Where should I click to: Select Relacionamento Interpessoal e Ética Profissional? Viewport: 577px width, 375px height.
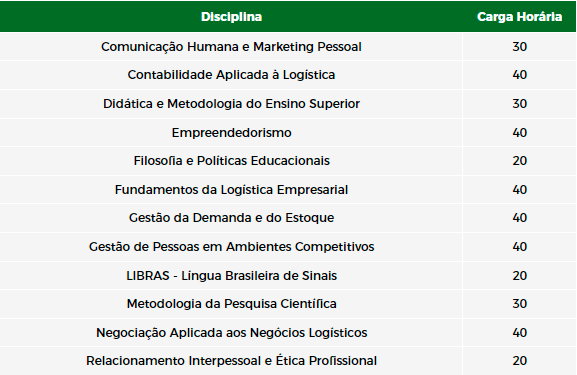(231, 361)
